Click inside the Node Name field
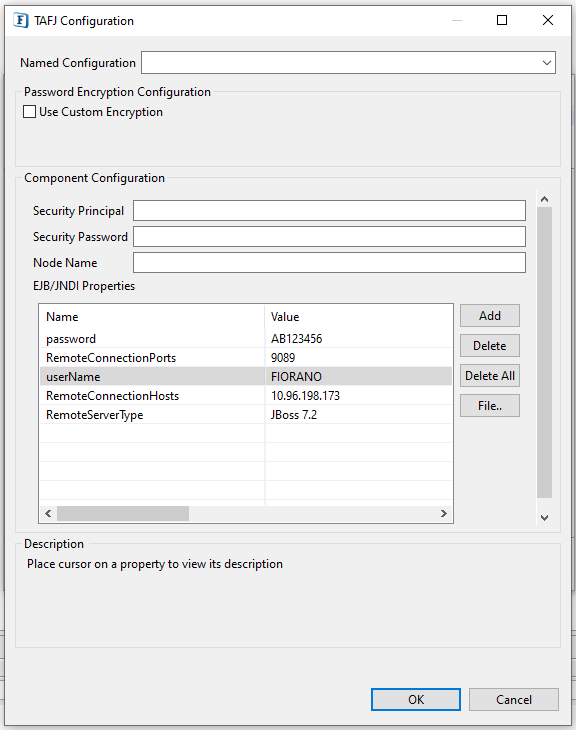 [329, 263]
